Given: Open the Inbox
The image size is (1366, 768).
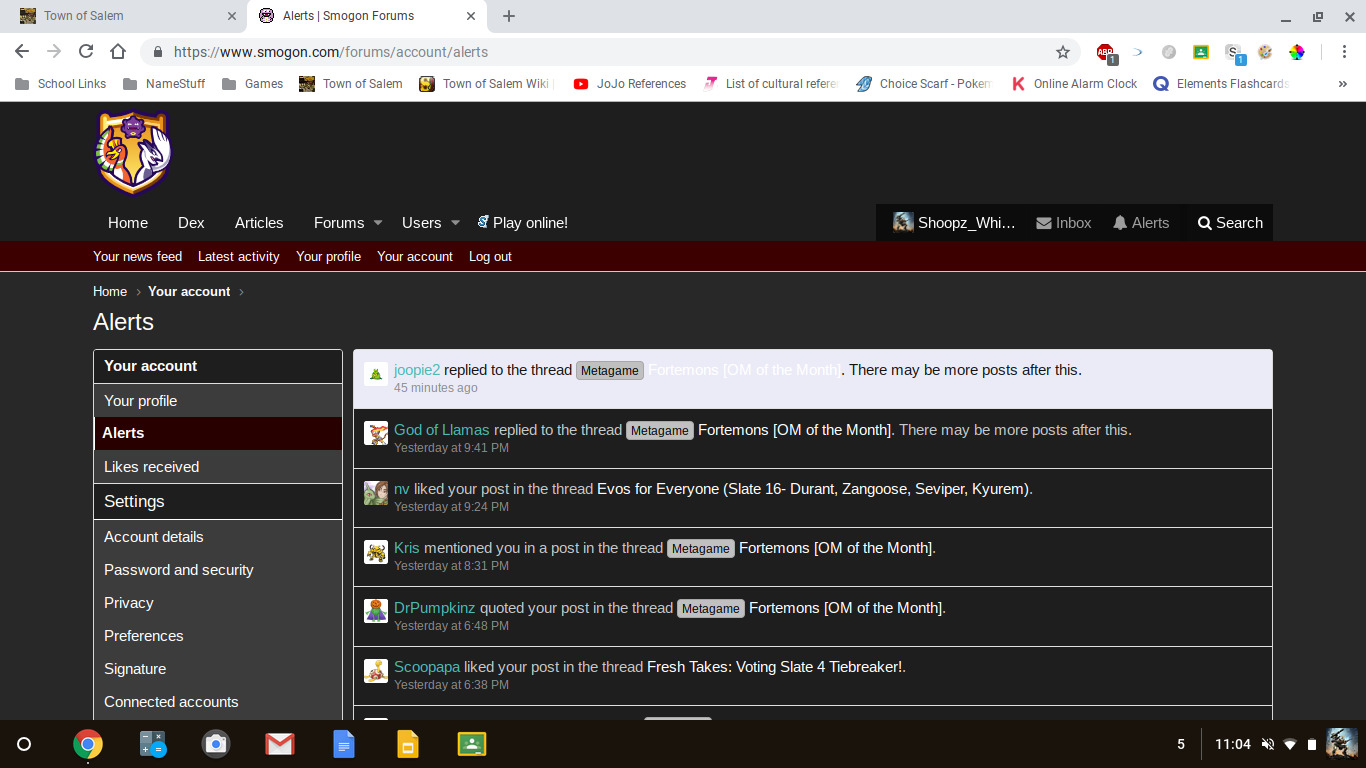Looking at the screenshot, I should tap(1064, 223).
